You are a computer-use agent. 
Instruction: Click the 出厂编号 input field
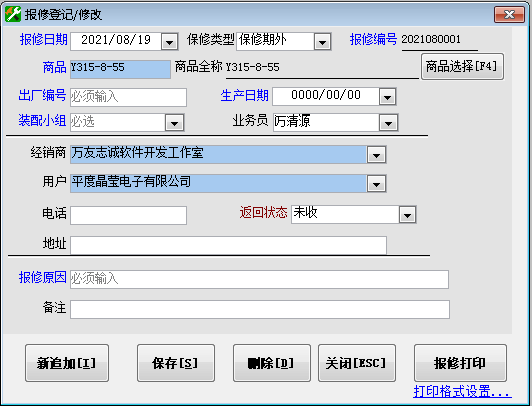click(x=128, y=97)
